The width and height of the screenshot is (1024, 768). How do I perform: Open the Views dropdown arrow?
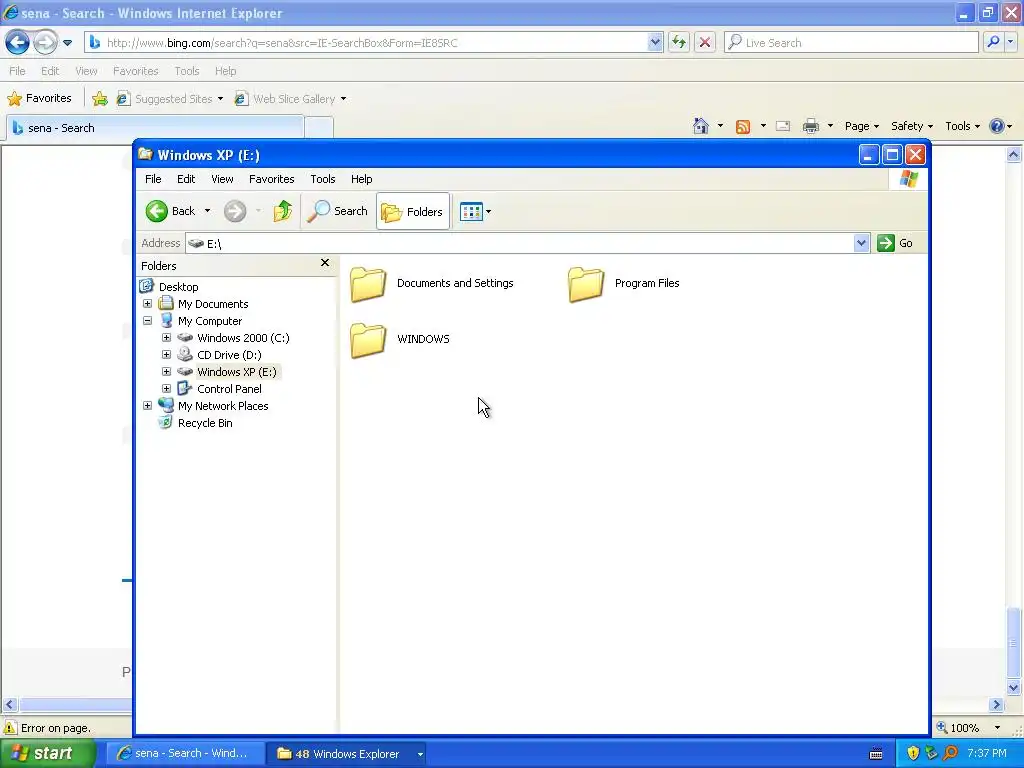pyautogui.click(x=488, y=212)
